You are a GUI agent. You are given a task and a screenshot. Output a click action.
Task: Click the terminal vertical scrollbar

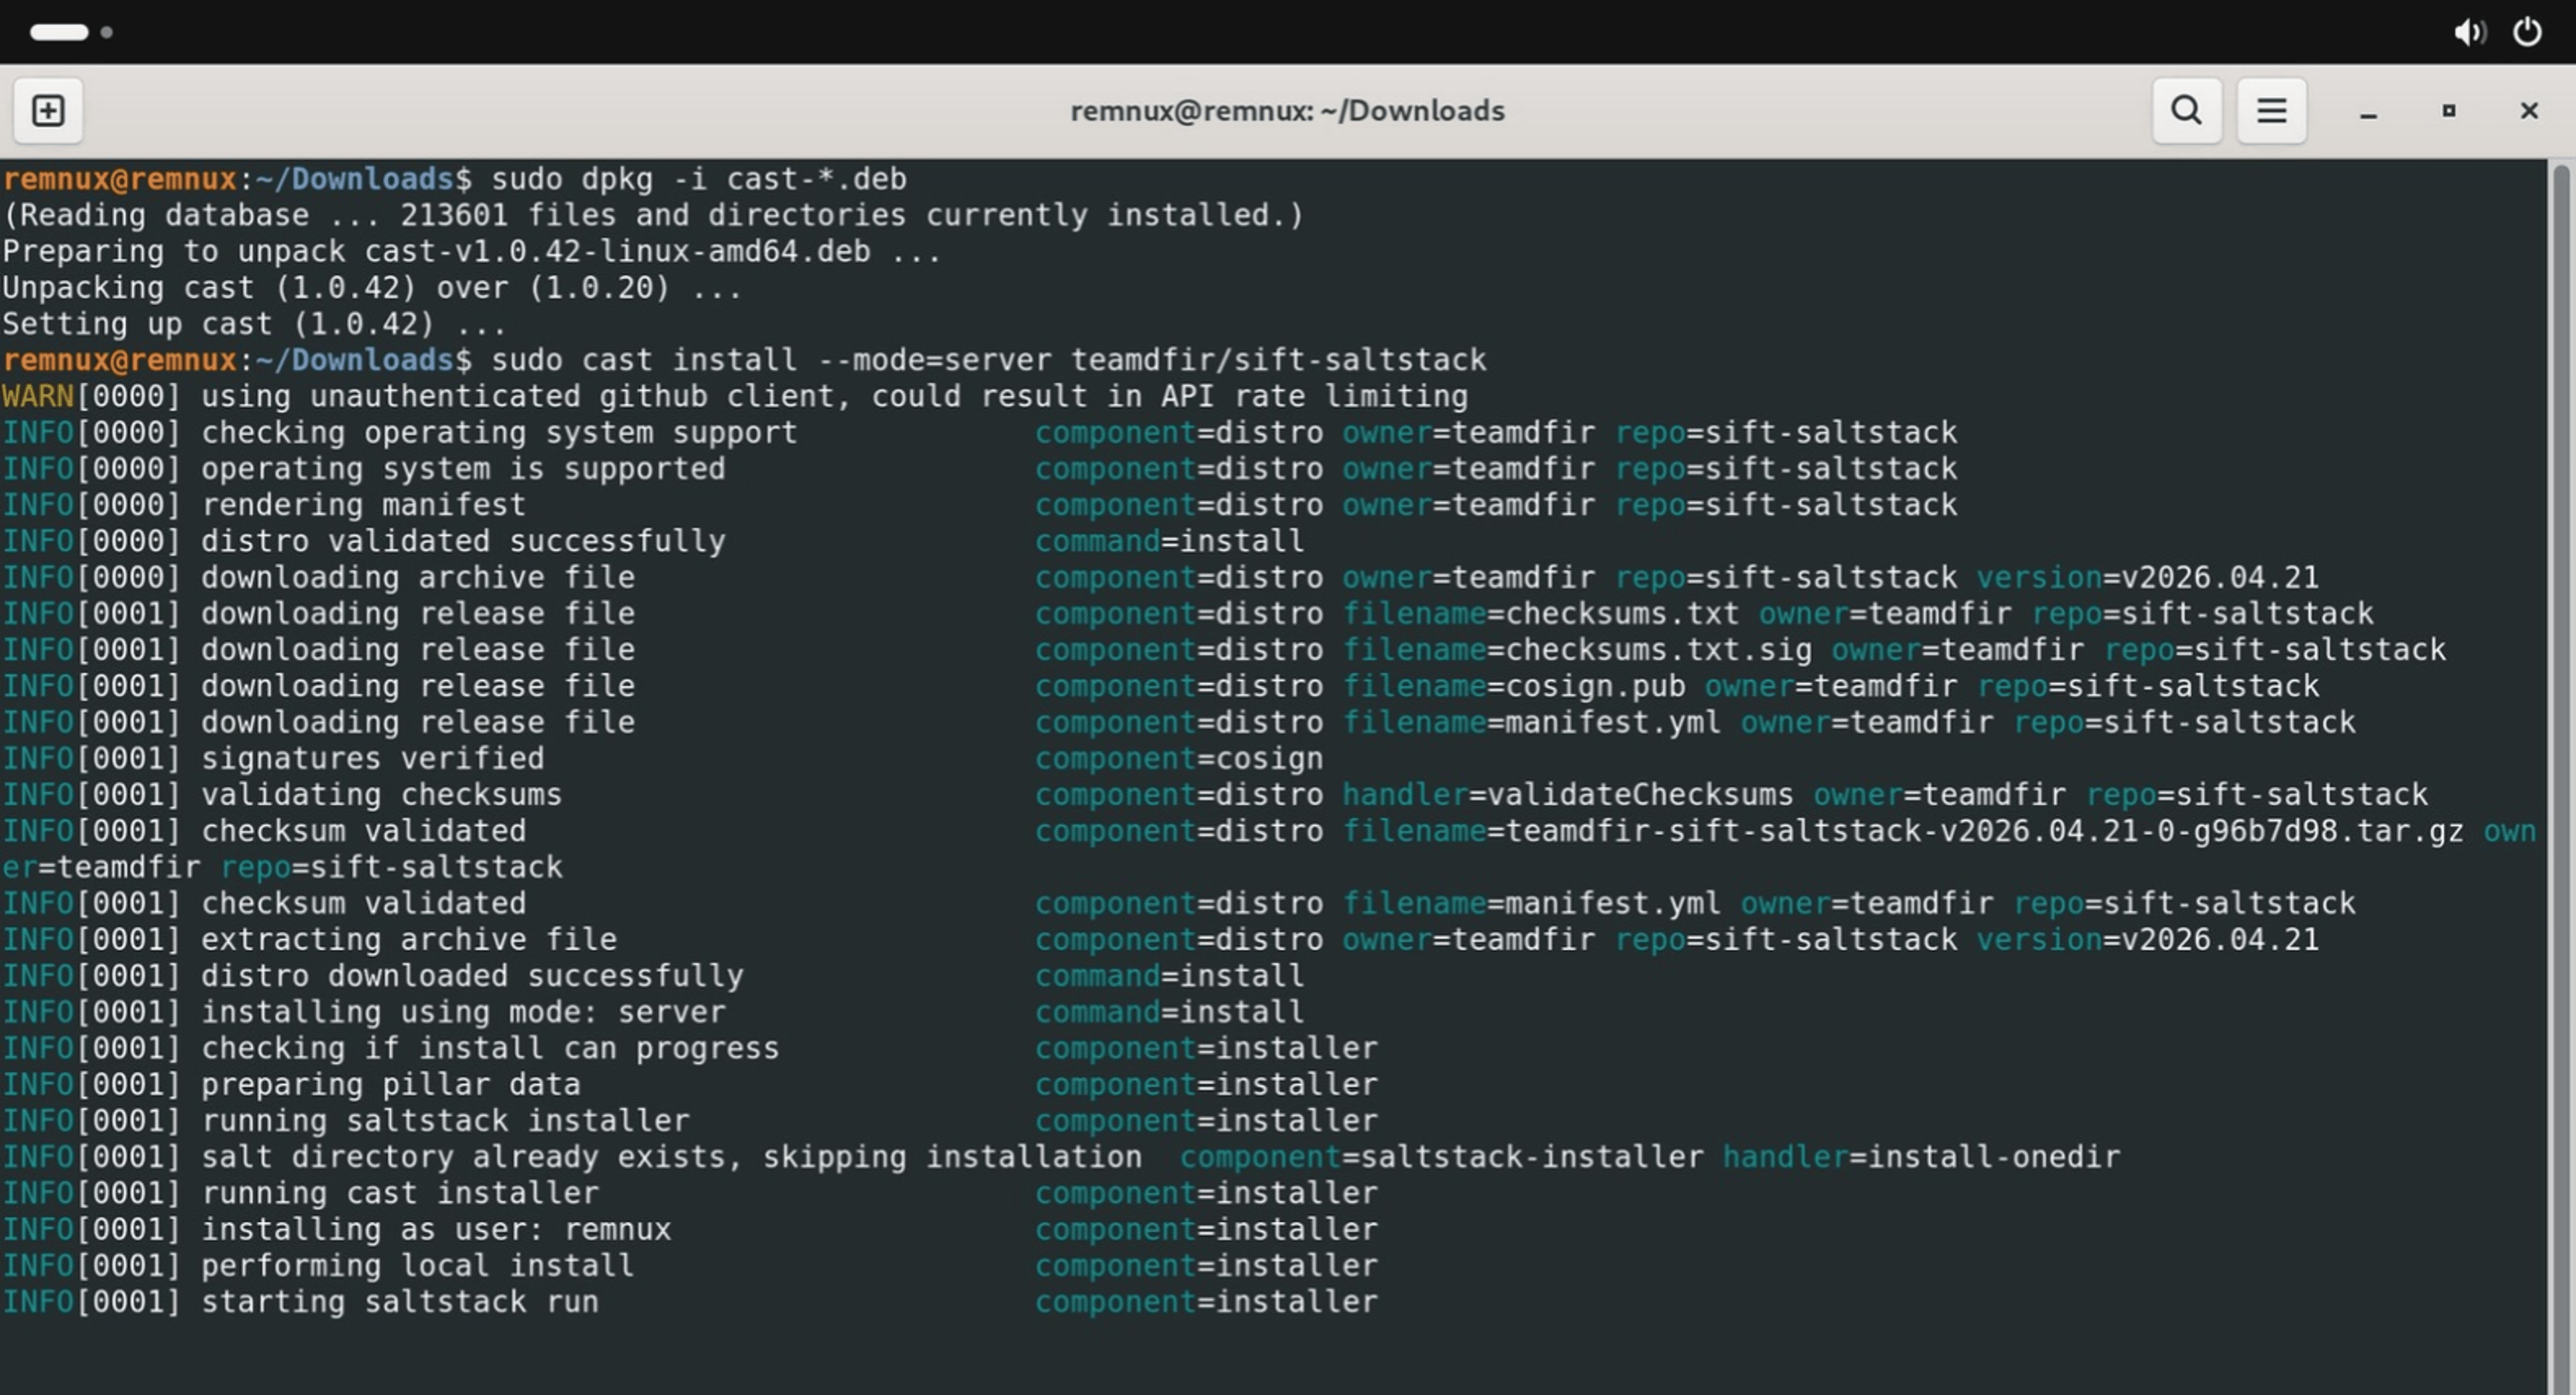[x=2560, y=778]
